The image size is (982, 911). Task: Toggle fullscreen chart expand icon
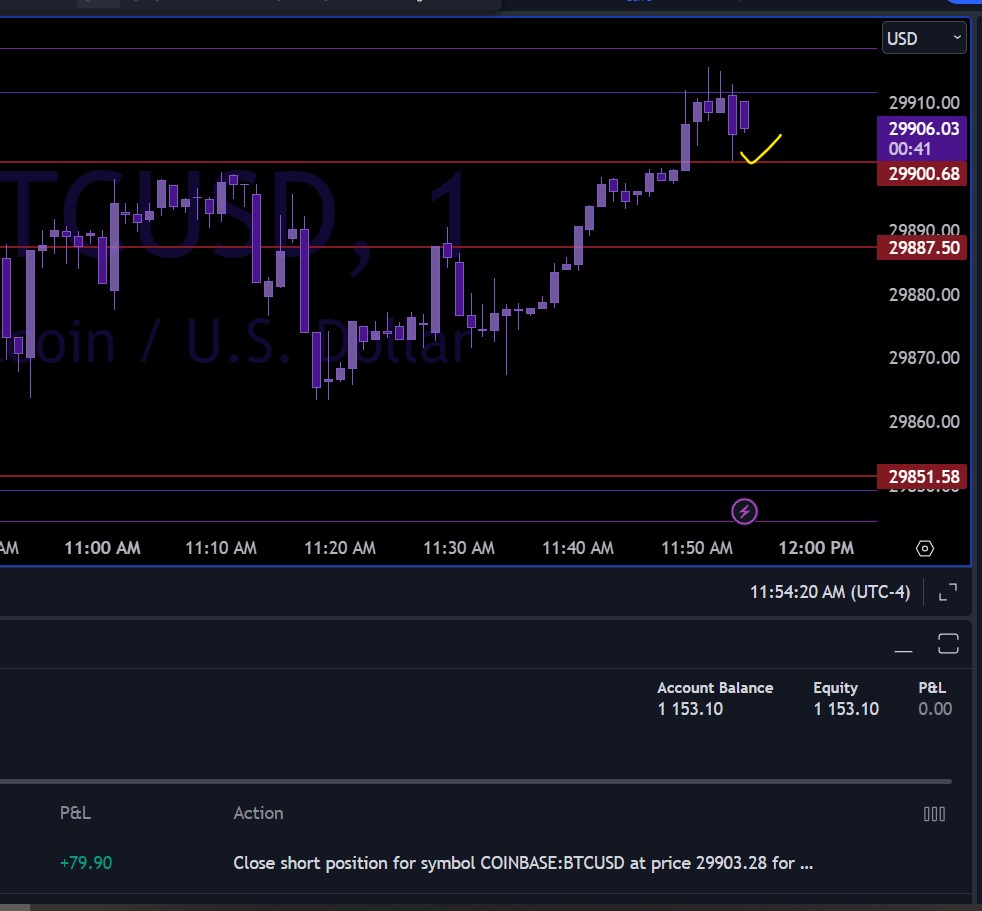point(948,592)
